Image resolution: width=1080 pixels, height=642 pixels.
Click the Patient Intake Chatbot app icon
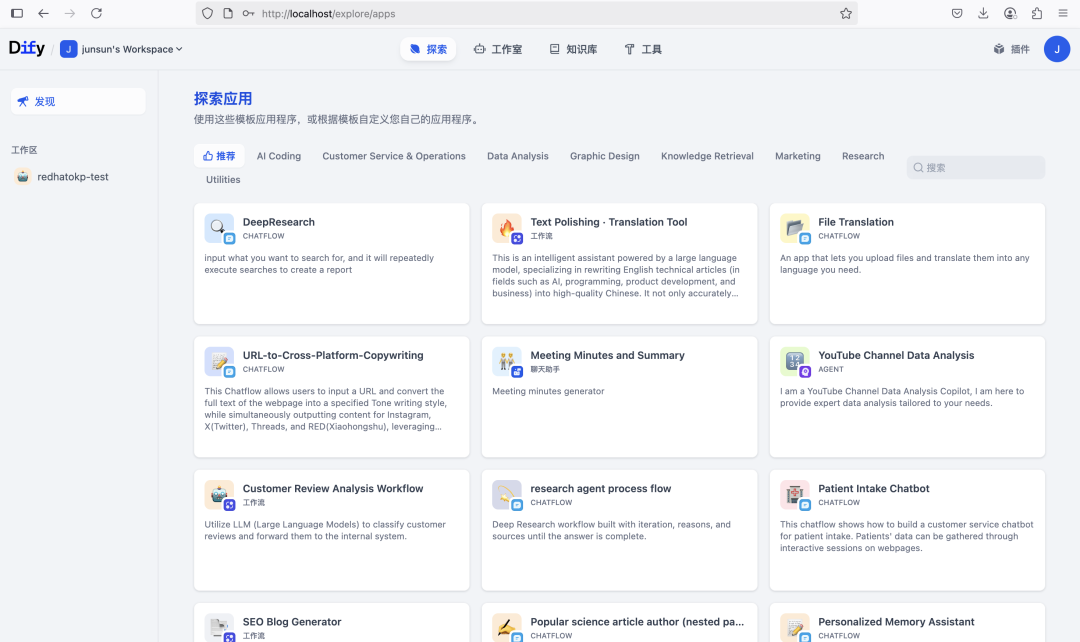[x=795, y=494]
